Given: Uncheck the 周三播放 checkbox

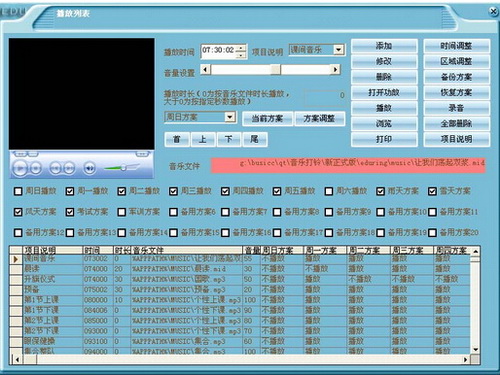Looking at the screenshot, I should point(173,191).
